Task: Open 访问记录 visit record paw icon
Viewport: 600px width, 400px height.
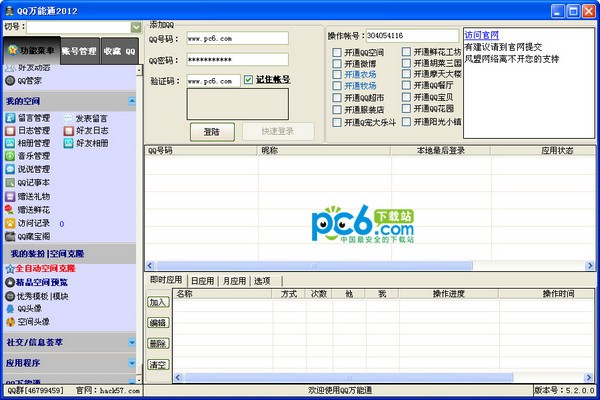Action: coord(10,223)
